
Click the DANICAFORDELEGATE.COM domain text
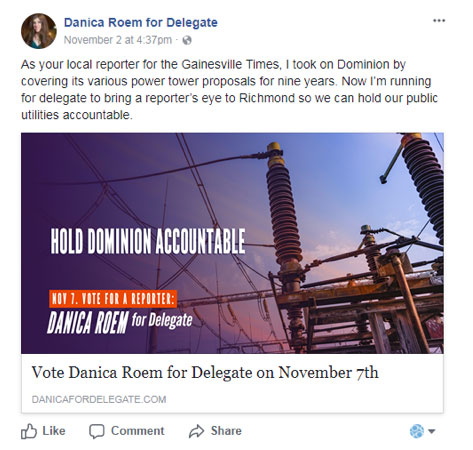point(99,399)
